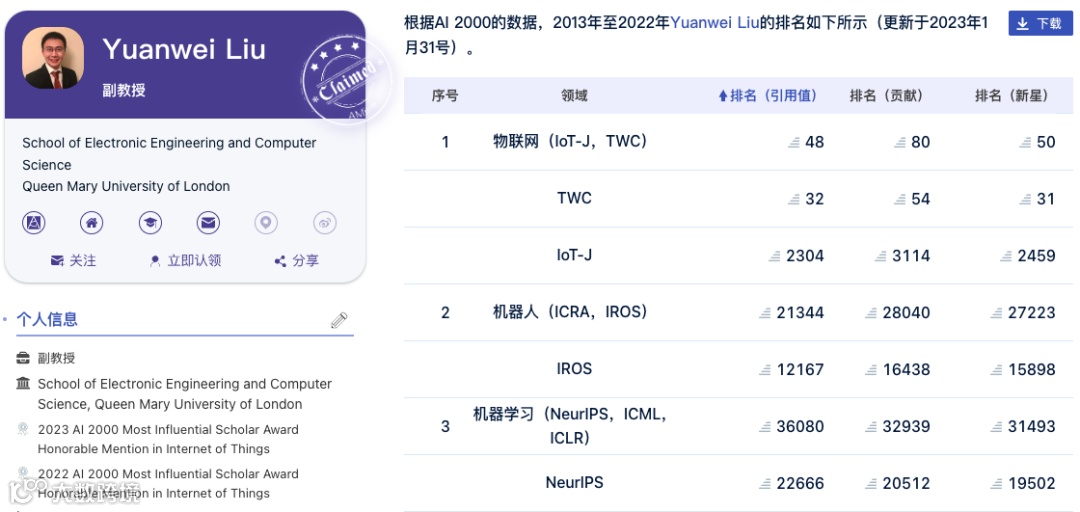Click the greyed-out location pin icon
Image resolution: width=1080 pixels, height=512 pixels.
click(266, 223)
